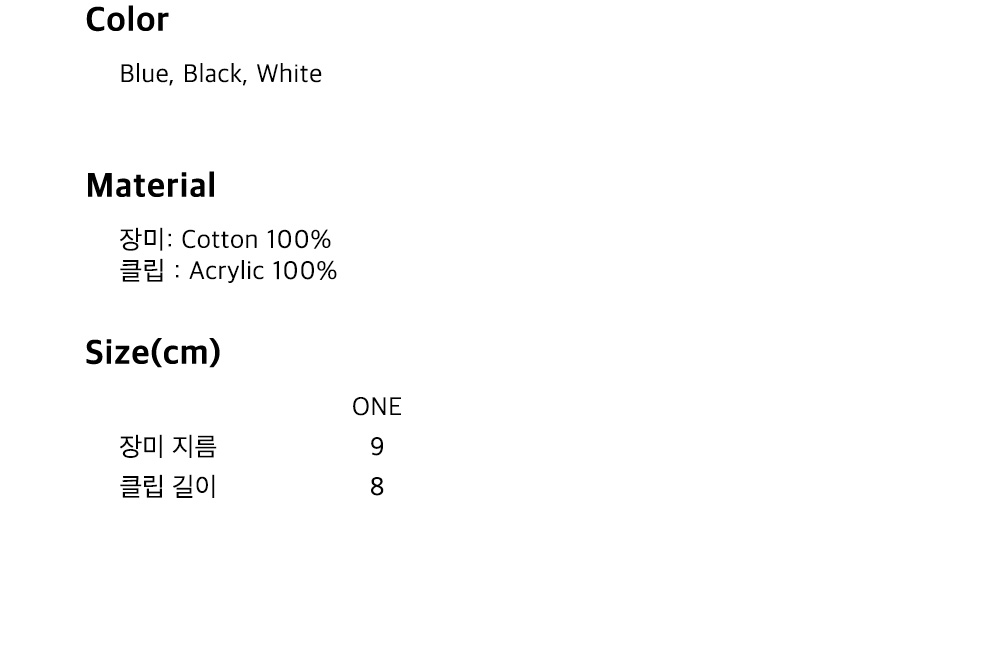Viewport: 1000px width, 647px height.
Task: Click the word 지름 in size table
Action: point(198,446)
